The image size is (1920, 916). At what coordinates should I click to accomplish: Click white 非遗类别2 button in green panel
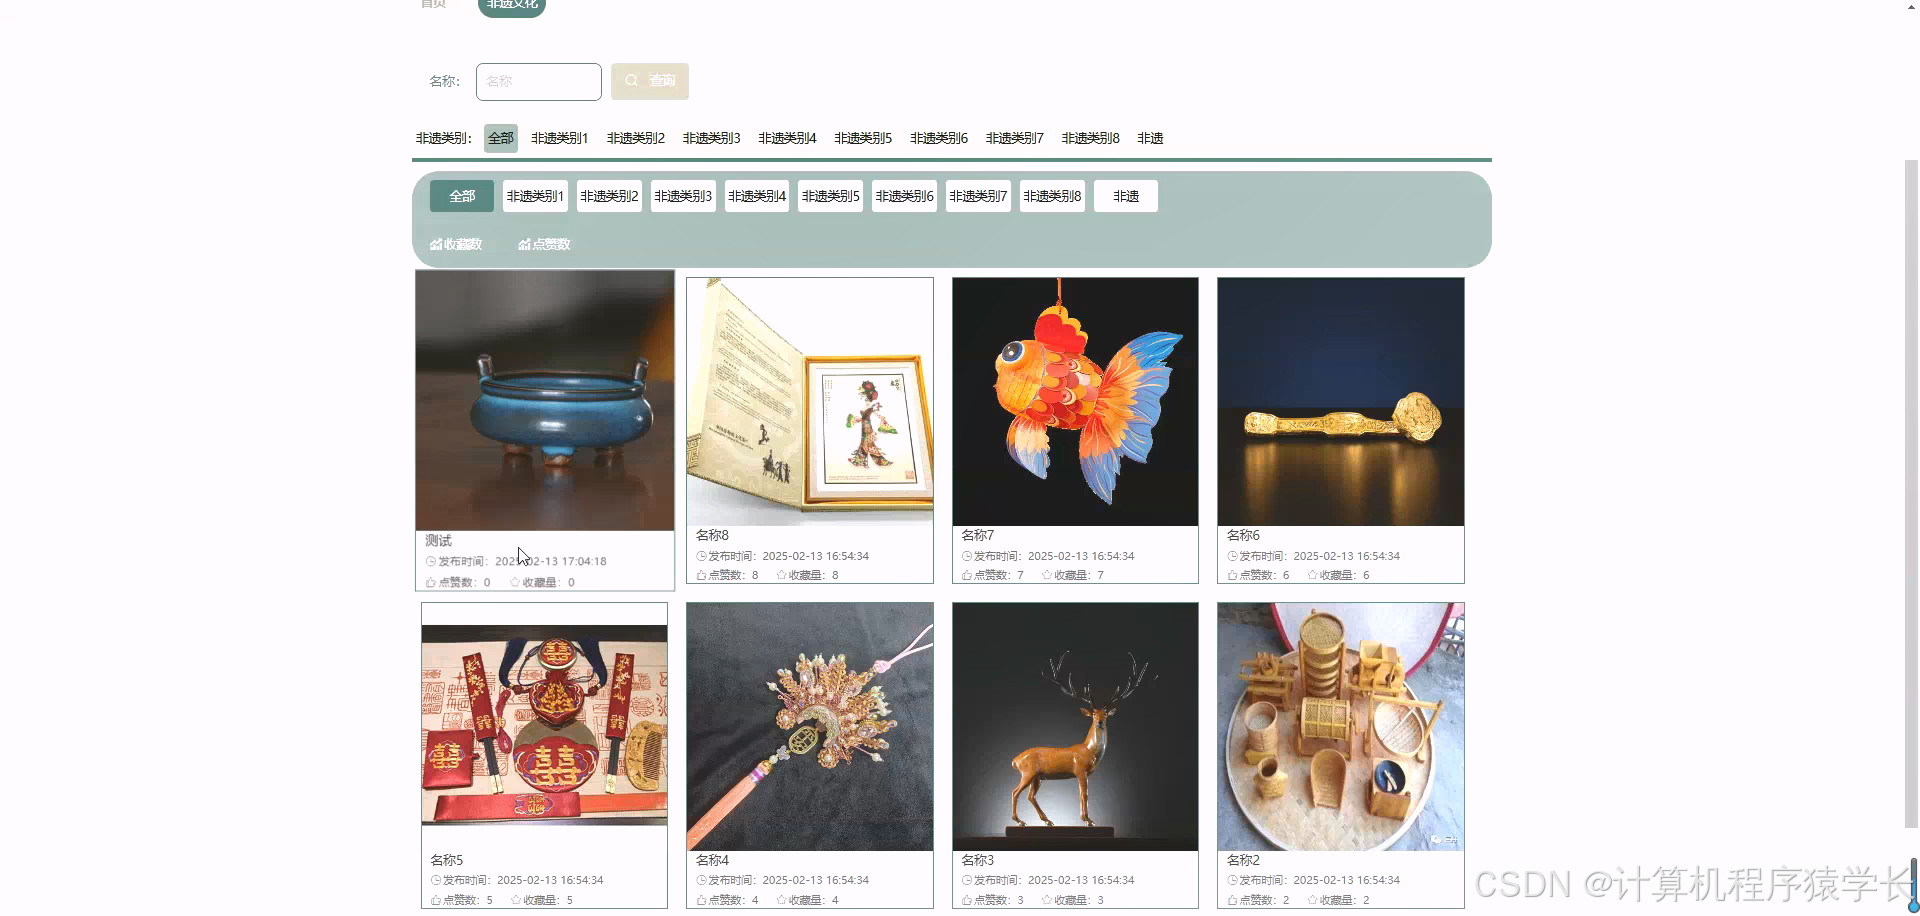[x=609, y=196]
